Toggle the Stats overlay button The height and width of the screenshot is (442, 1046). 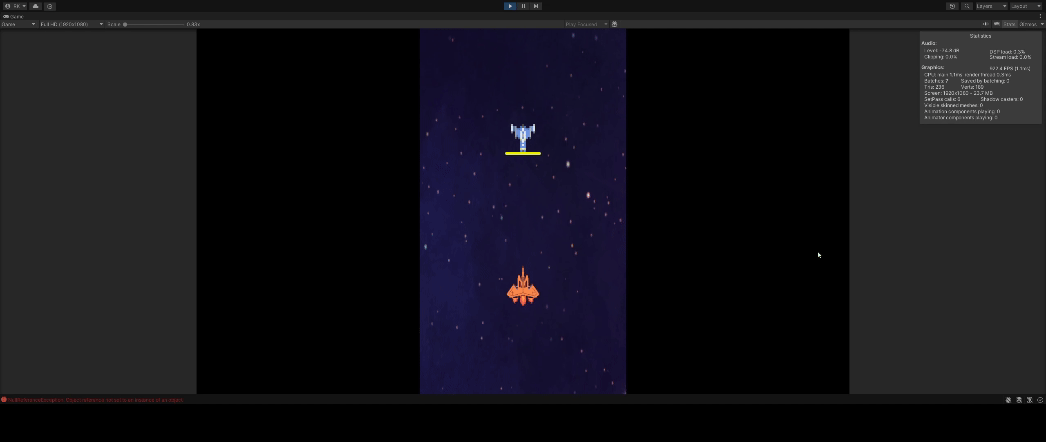pos(1009,24)
